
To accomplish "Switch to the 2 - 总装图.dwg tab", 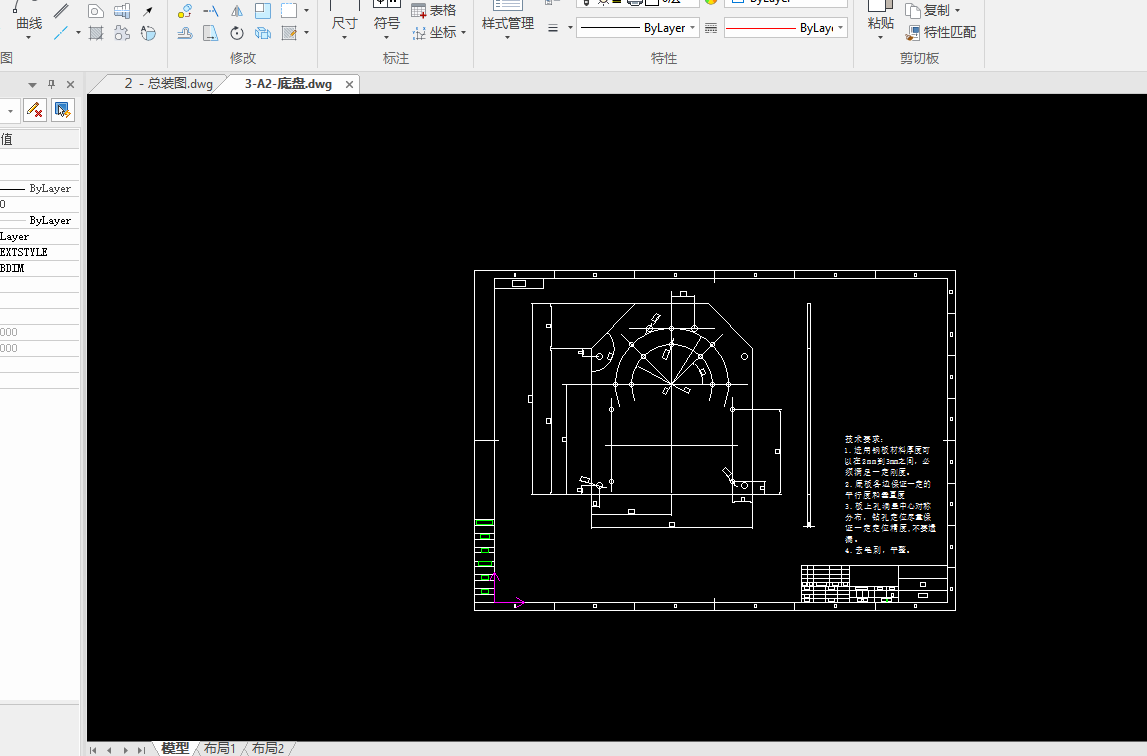I will coord(168,83).
